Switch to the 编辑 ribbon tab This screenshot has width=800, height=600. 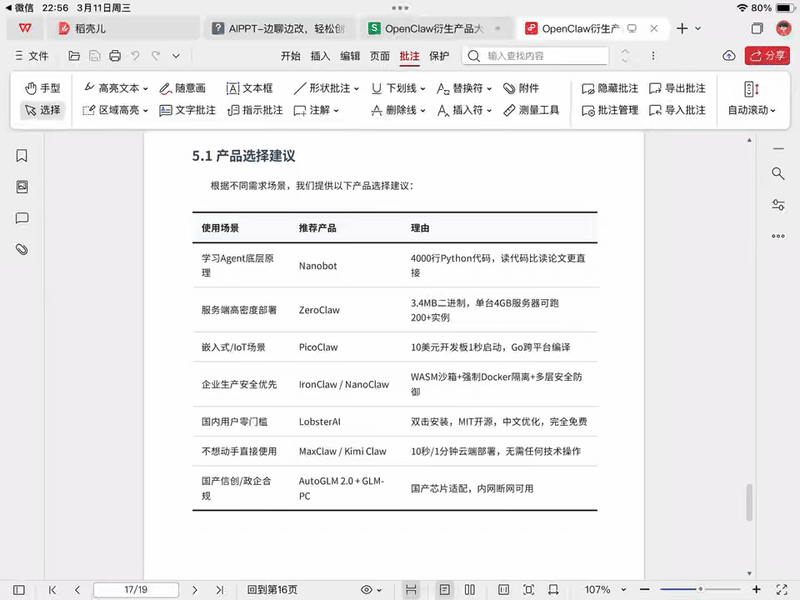(x=350, y=56)
